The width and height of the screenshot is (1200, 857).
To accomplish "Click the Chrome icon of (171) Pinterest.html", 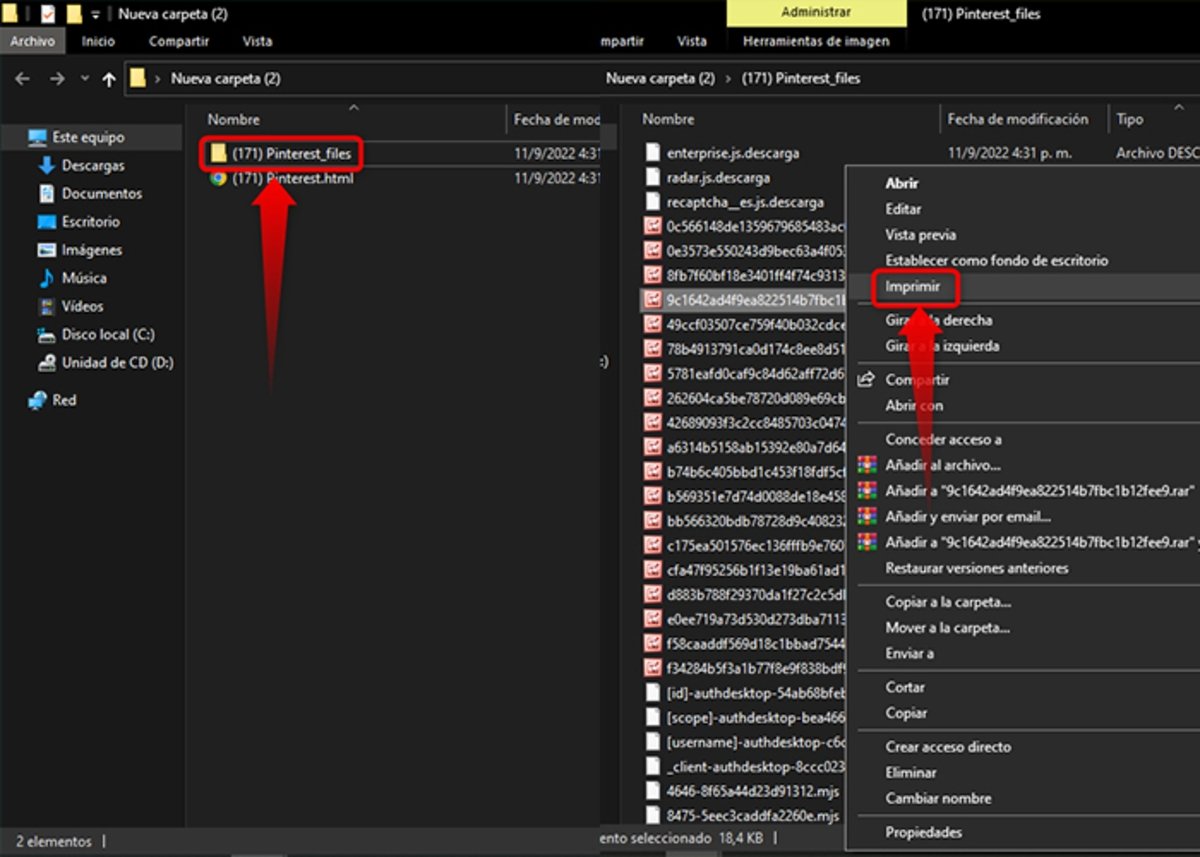I will click(218, 178).
